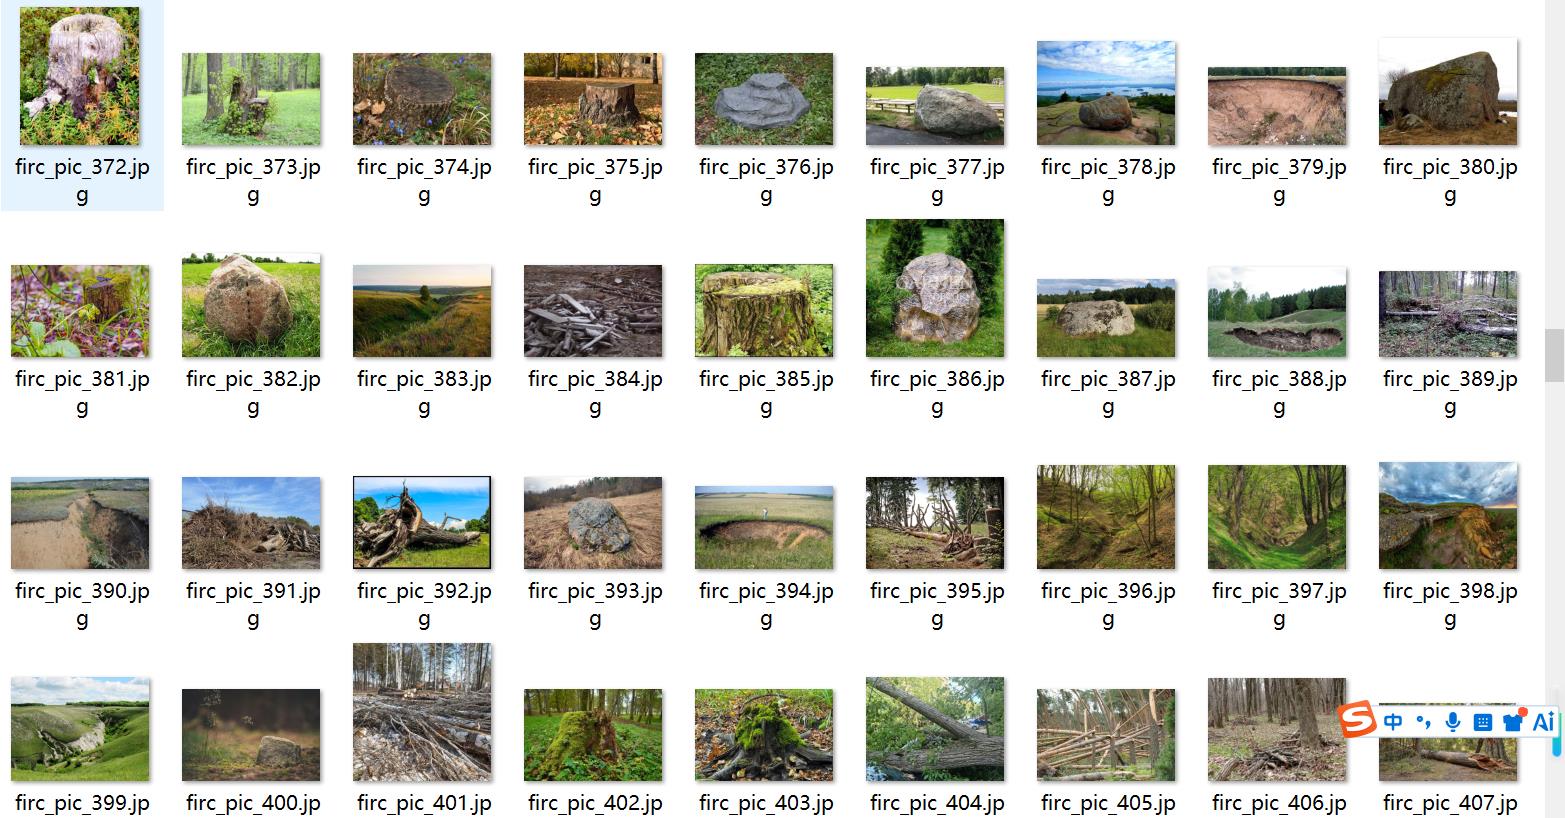Select firc_pic_384.jpg wood debris thumbnail
Image resolution: width=1565 pixels, height=818 pixels.
click(593, 311)
